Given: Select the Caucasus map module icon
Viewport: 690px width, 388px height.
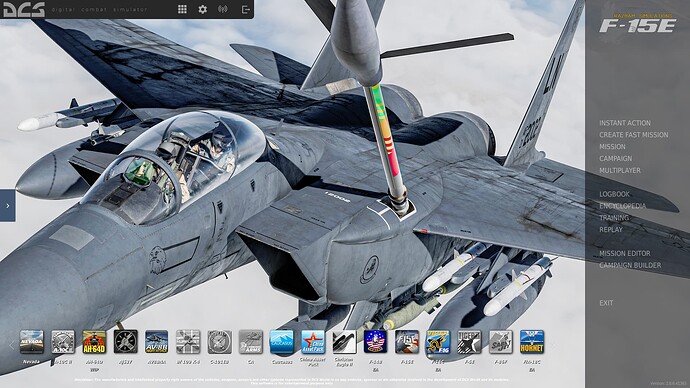Looking at the screenshot, I should click(282, 342).
